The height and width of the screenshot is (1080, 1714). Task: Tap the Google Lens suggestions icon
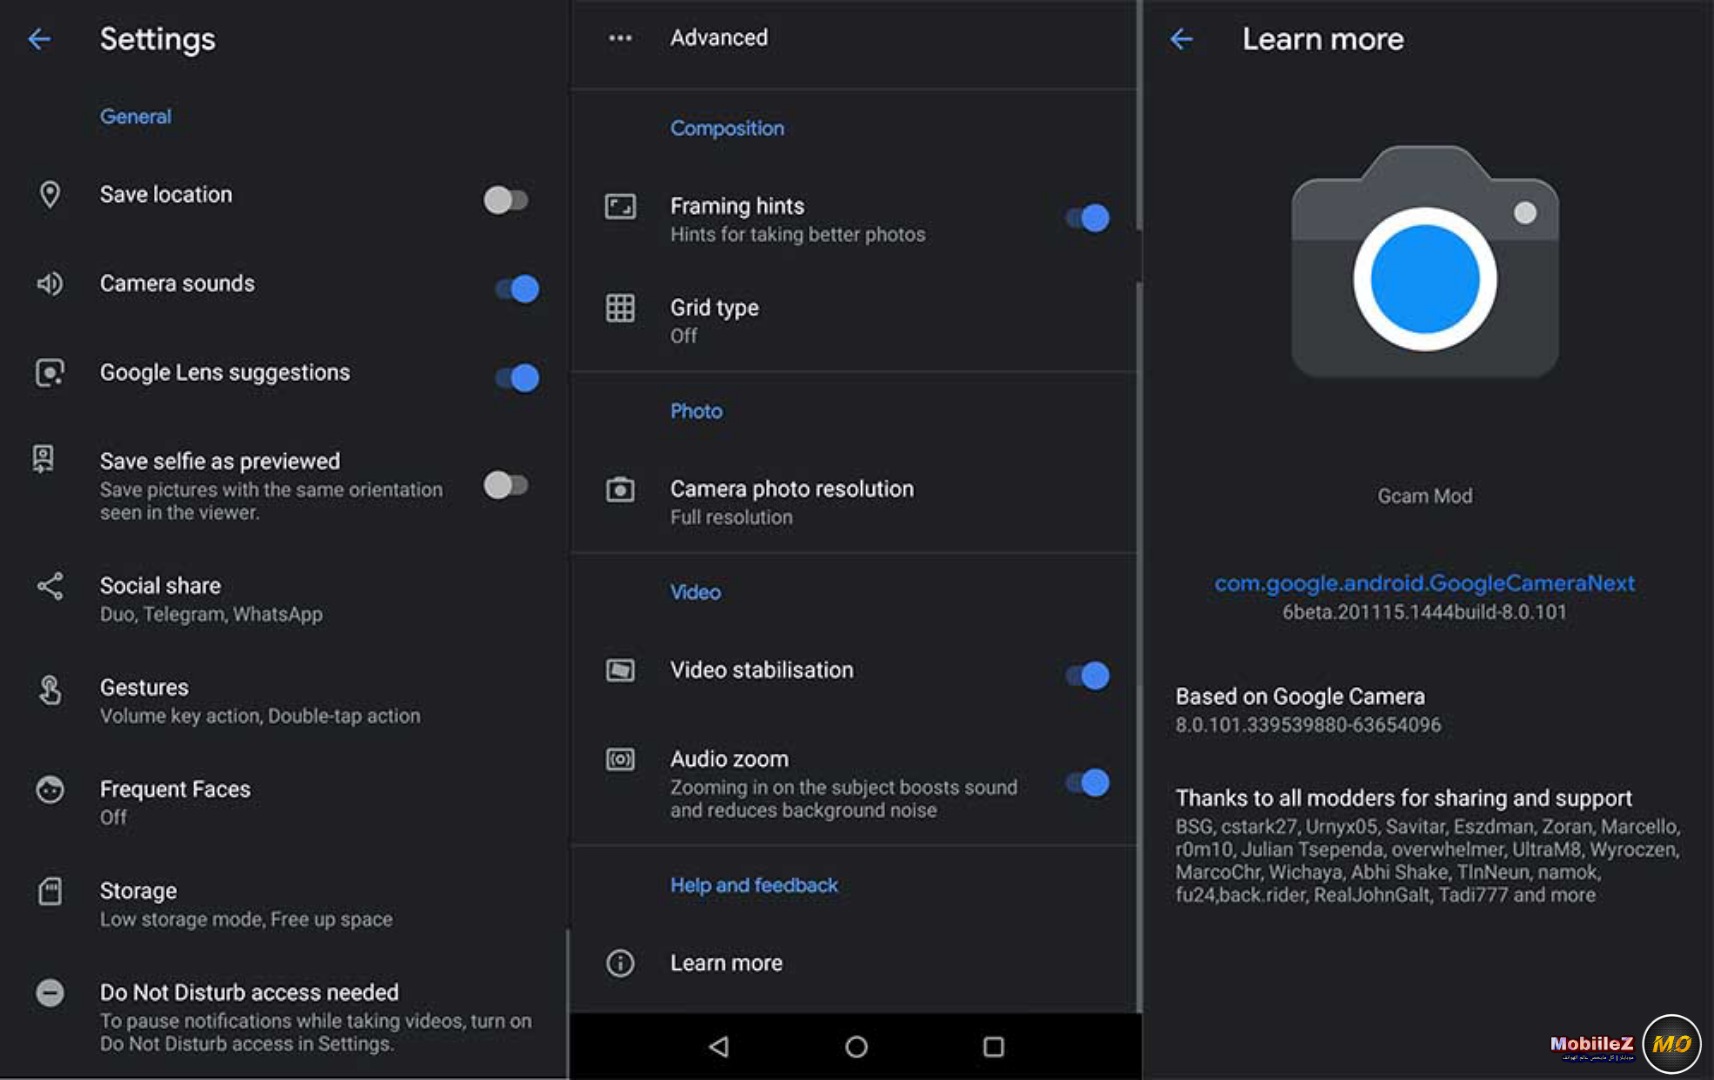coord(49,373)
